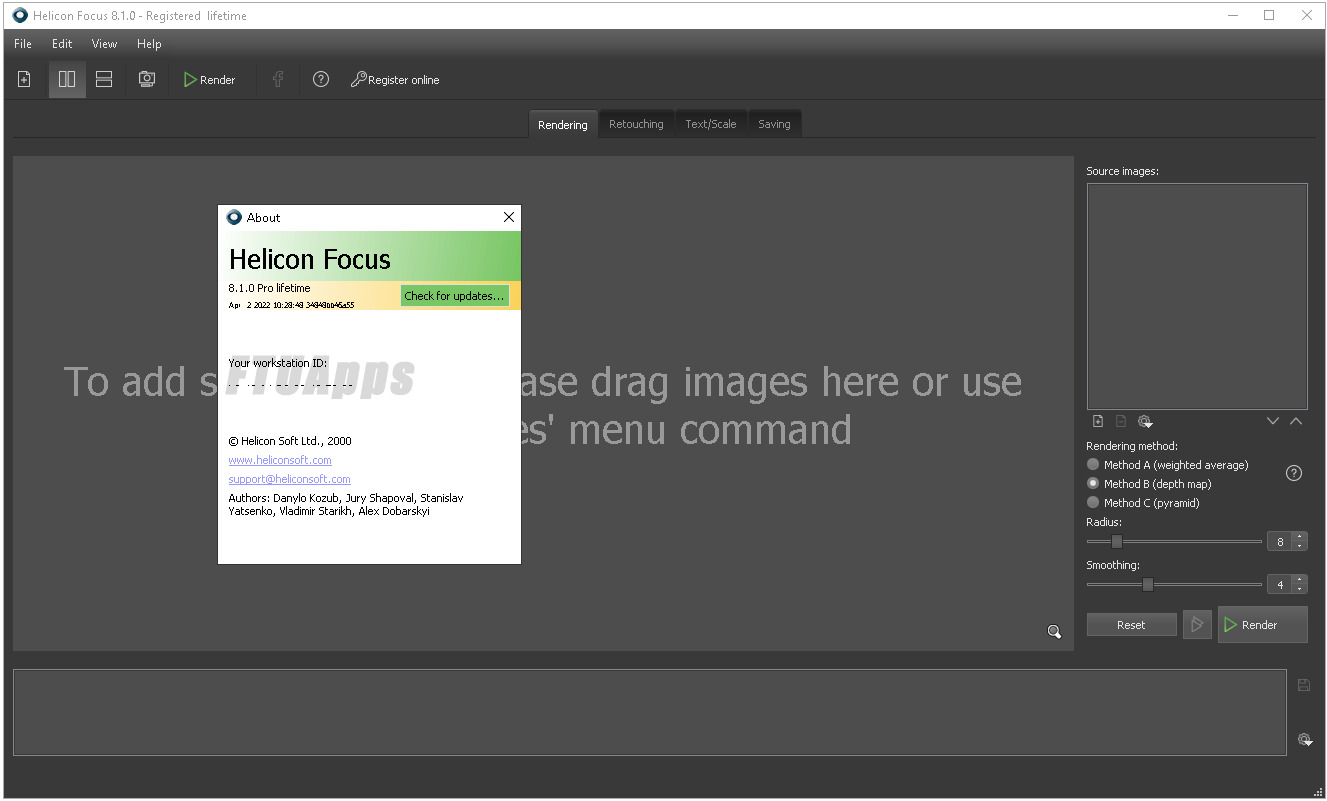Click Register online in the toolbar
The image size is (1327, 801).
(395, 80)
